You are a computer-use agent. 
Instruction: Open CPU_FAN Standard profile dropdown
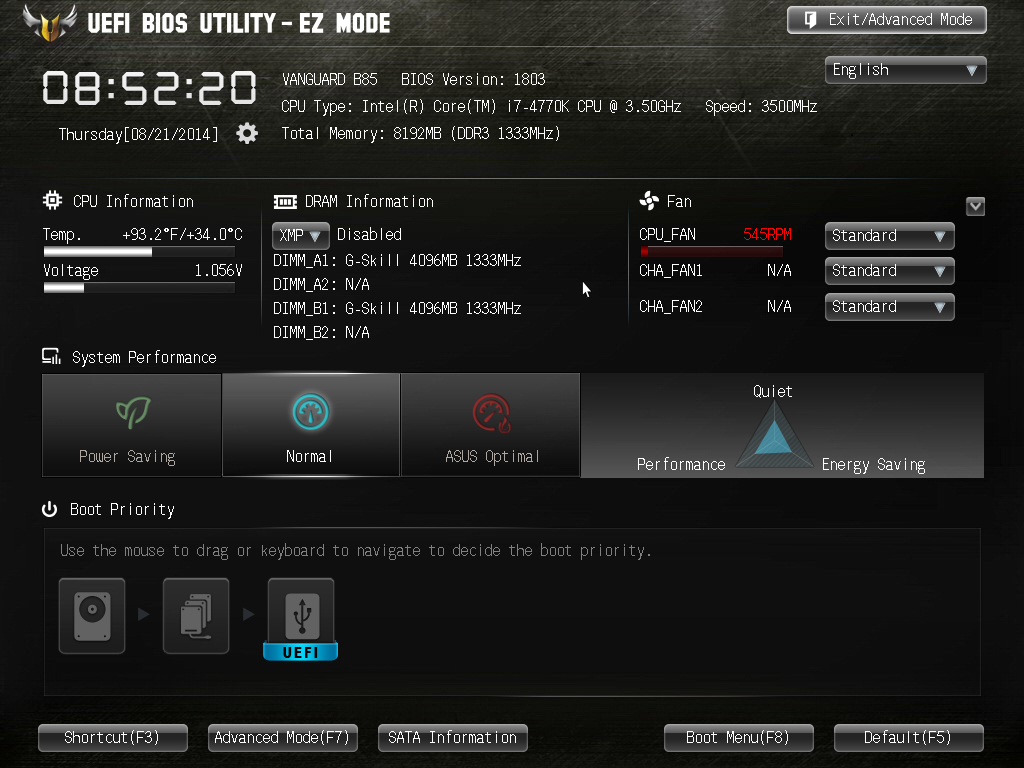[889, 236]
